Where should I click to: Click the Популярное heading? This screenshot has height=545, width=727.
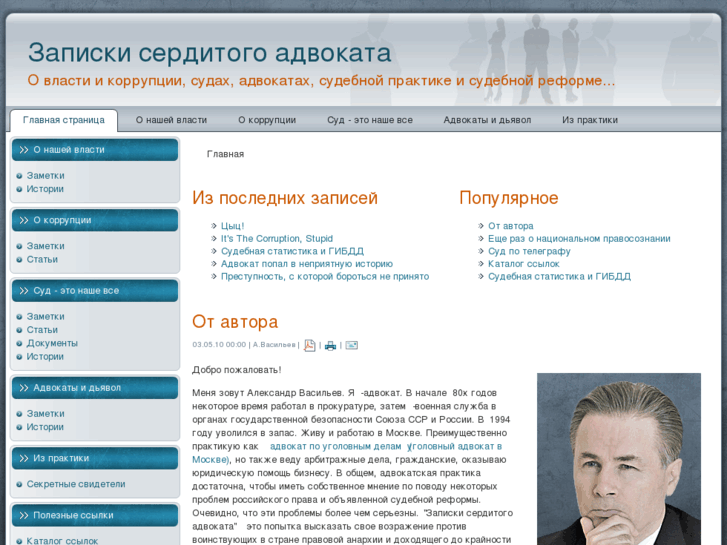pyautogui.click(x=509, y=198)
